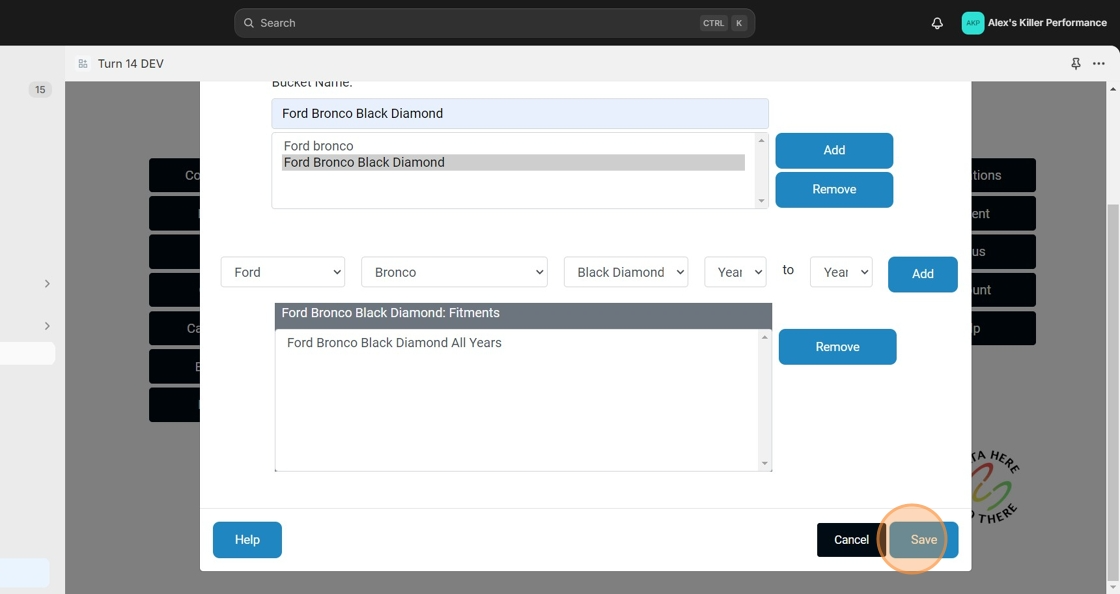Click Remove next to the bucket list
This screenshot has width=1120, height=594.
pos(834,190)
